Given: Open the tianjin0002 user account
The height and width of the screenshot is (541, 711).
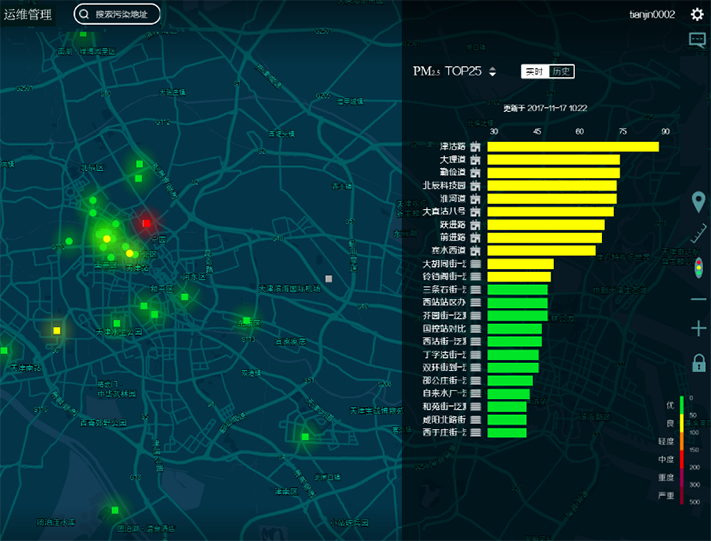Looking at the screenshot, I should click(652, 15).
